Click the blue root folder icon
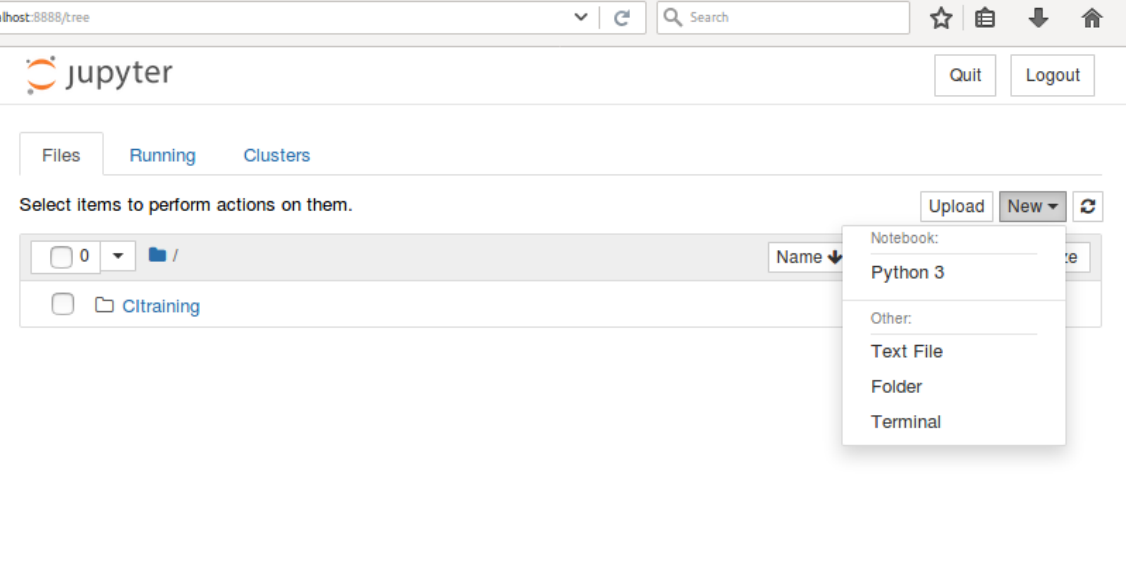Viewport: 1126px width, 561px height. click(x=157, y=255)
